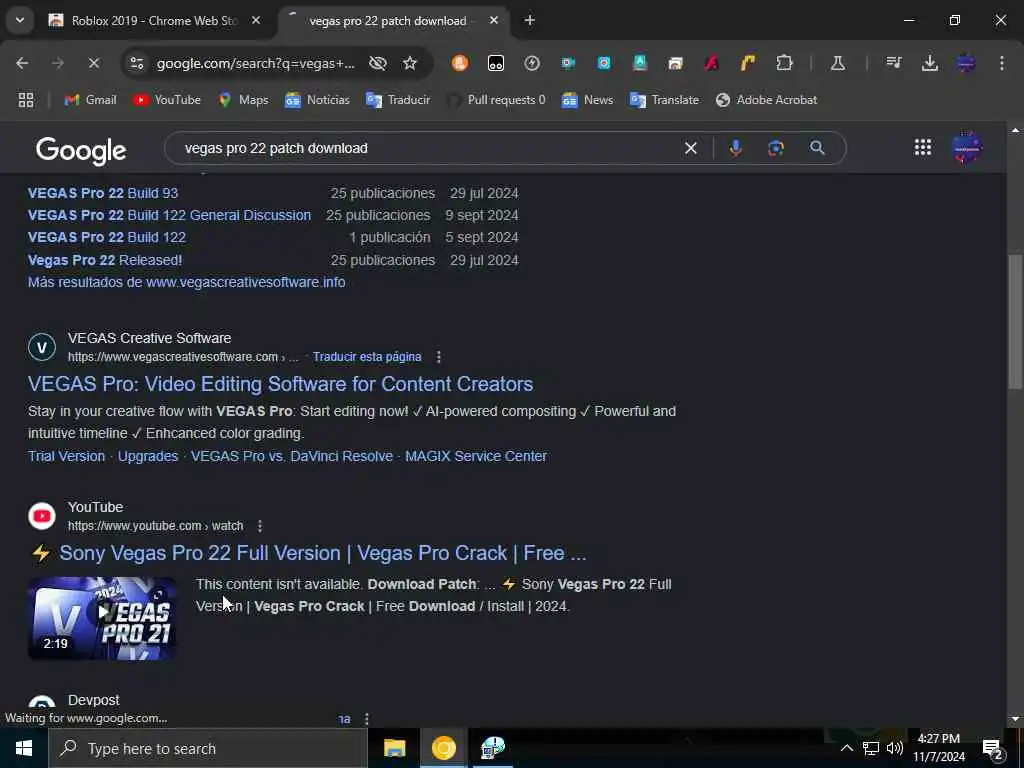The width and height of the screenshot is (1024, 768).
Task: Submit search with magnifying glass icon
Action: pyautogui.click(x=817, y=148)
